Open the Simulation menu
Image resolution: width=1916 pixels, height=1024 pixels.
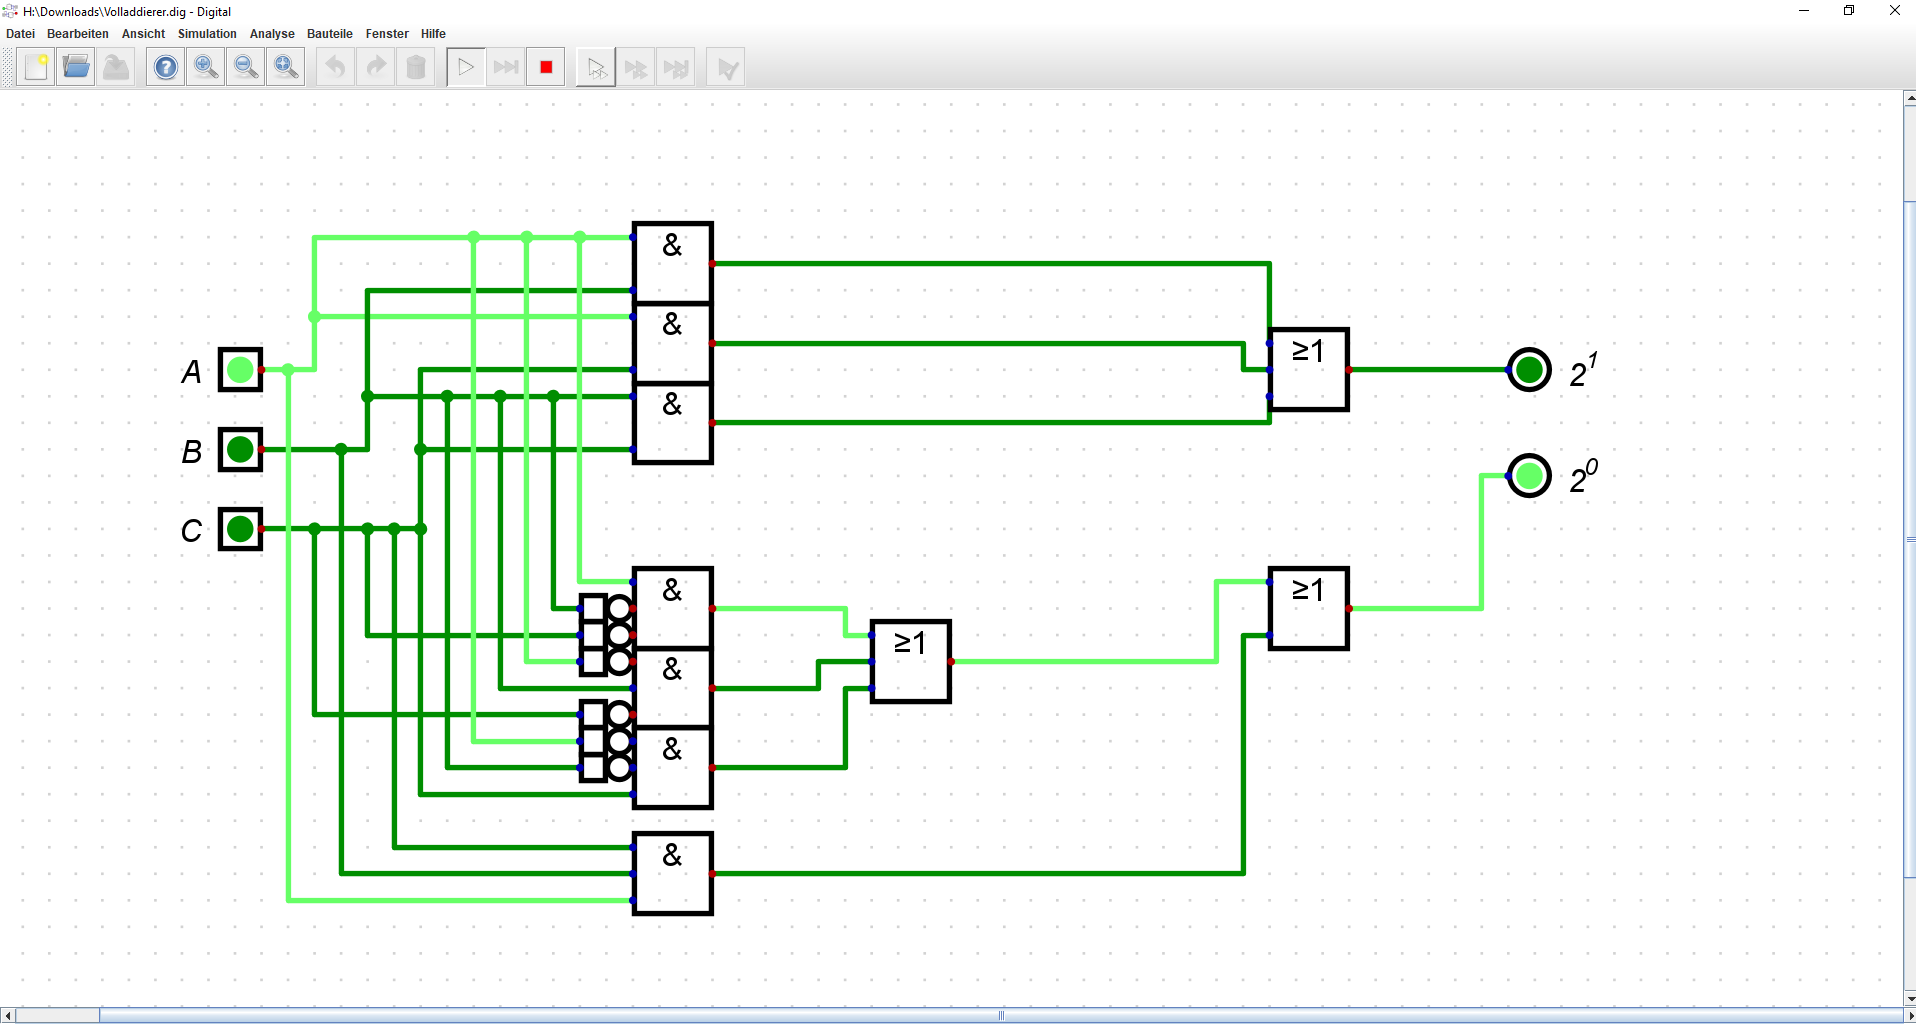point(207,34)
